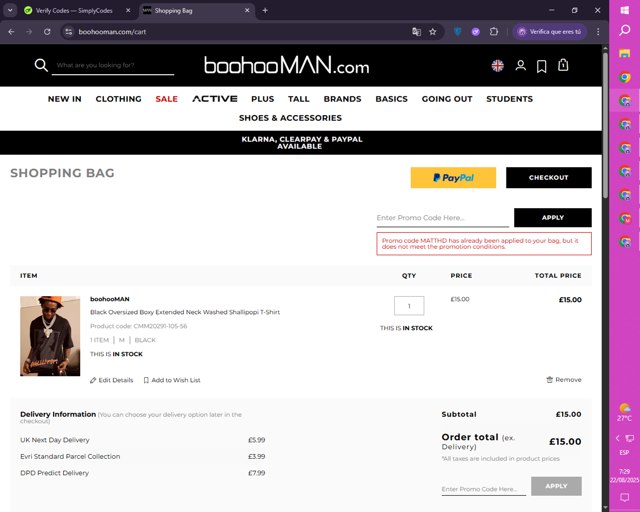Bookmark this page with the star icon
Screen dimensions: 640x512
click(433, 31)
